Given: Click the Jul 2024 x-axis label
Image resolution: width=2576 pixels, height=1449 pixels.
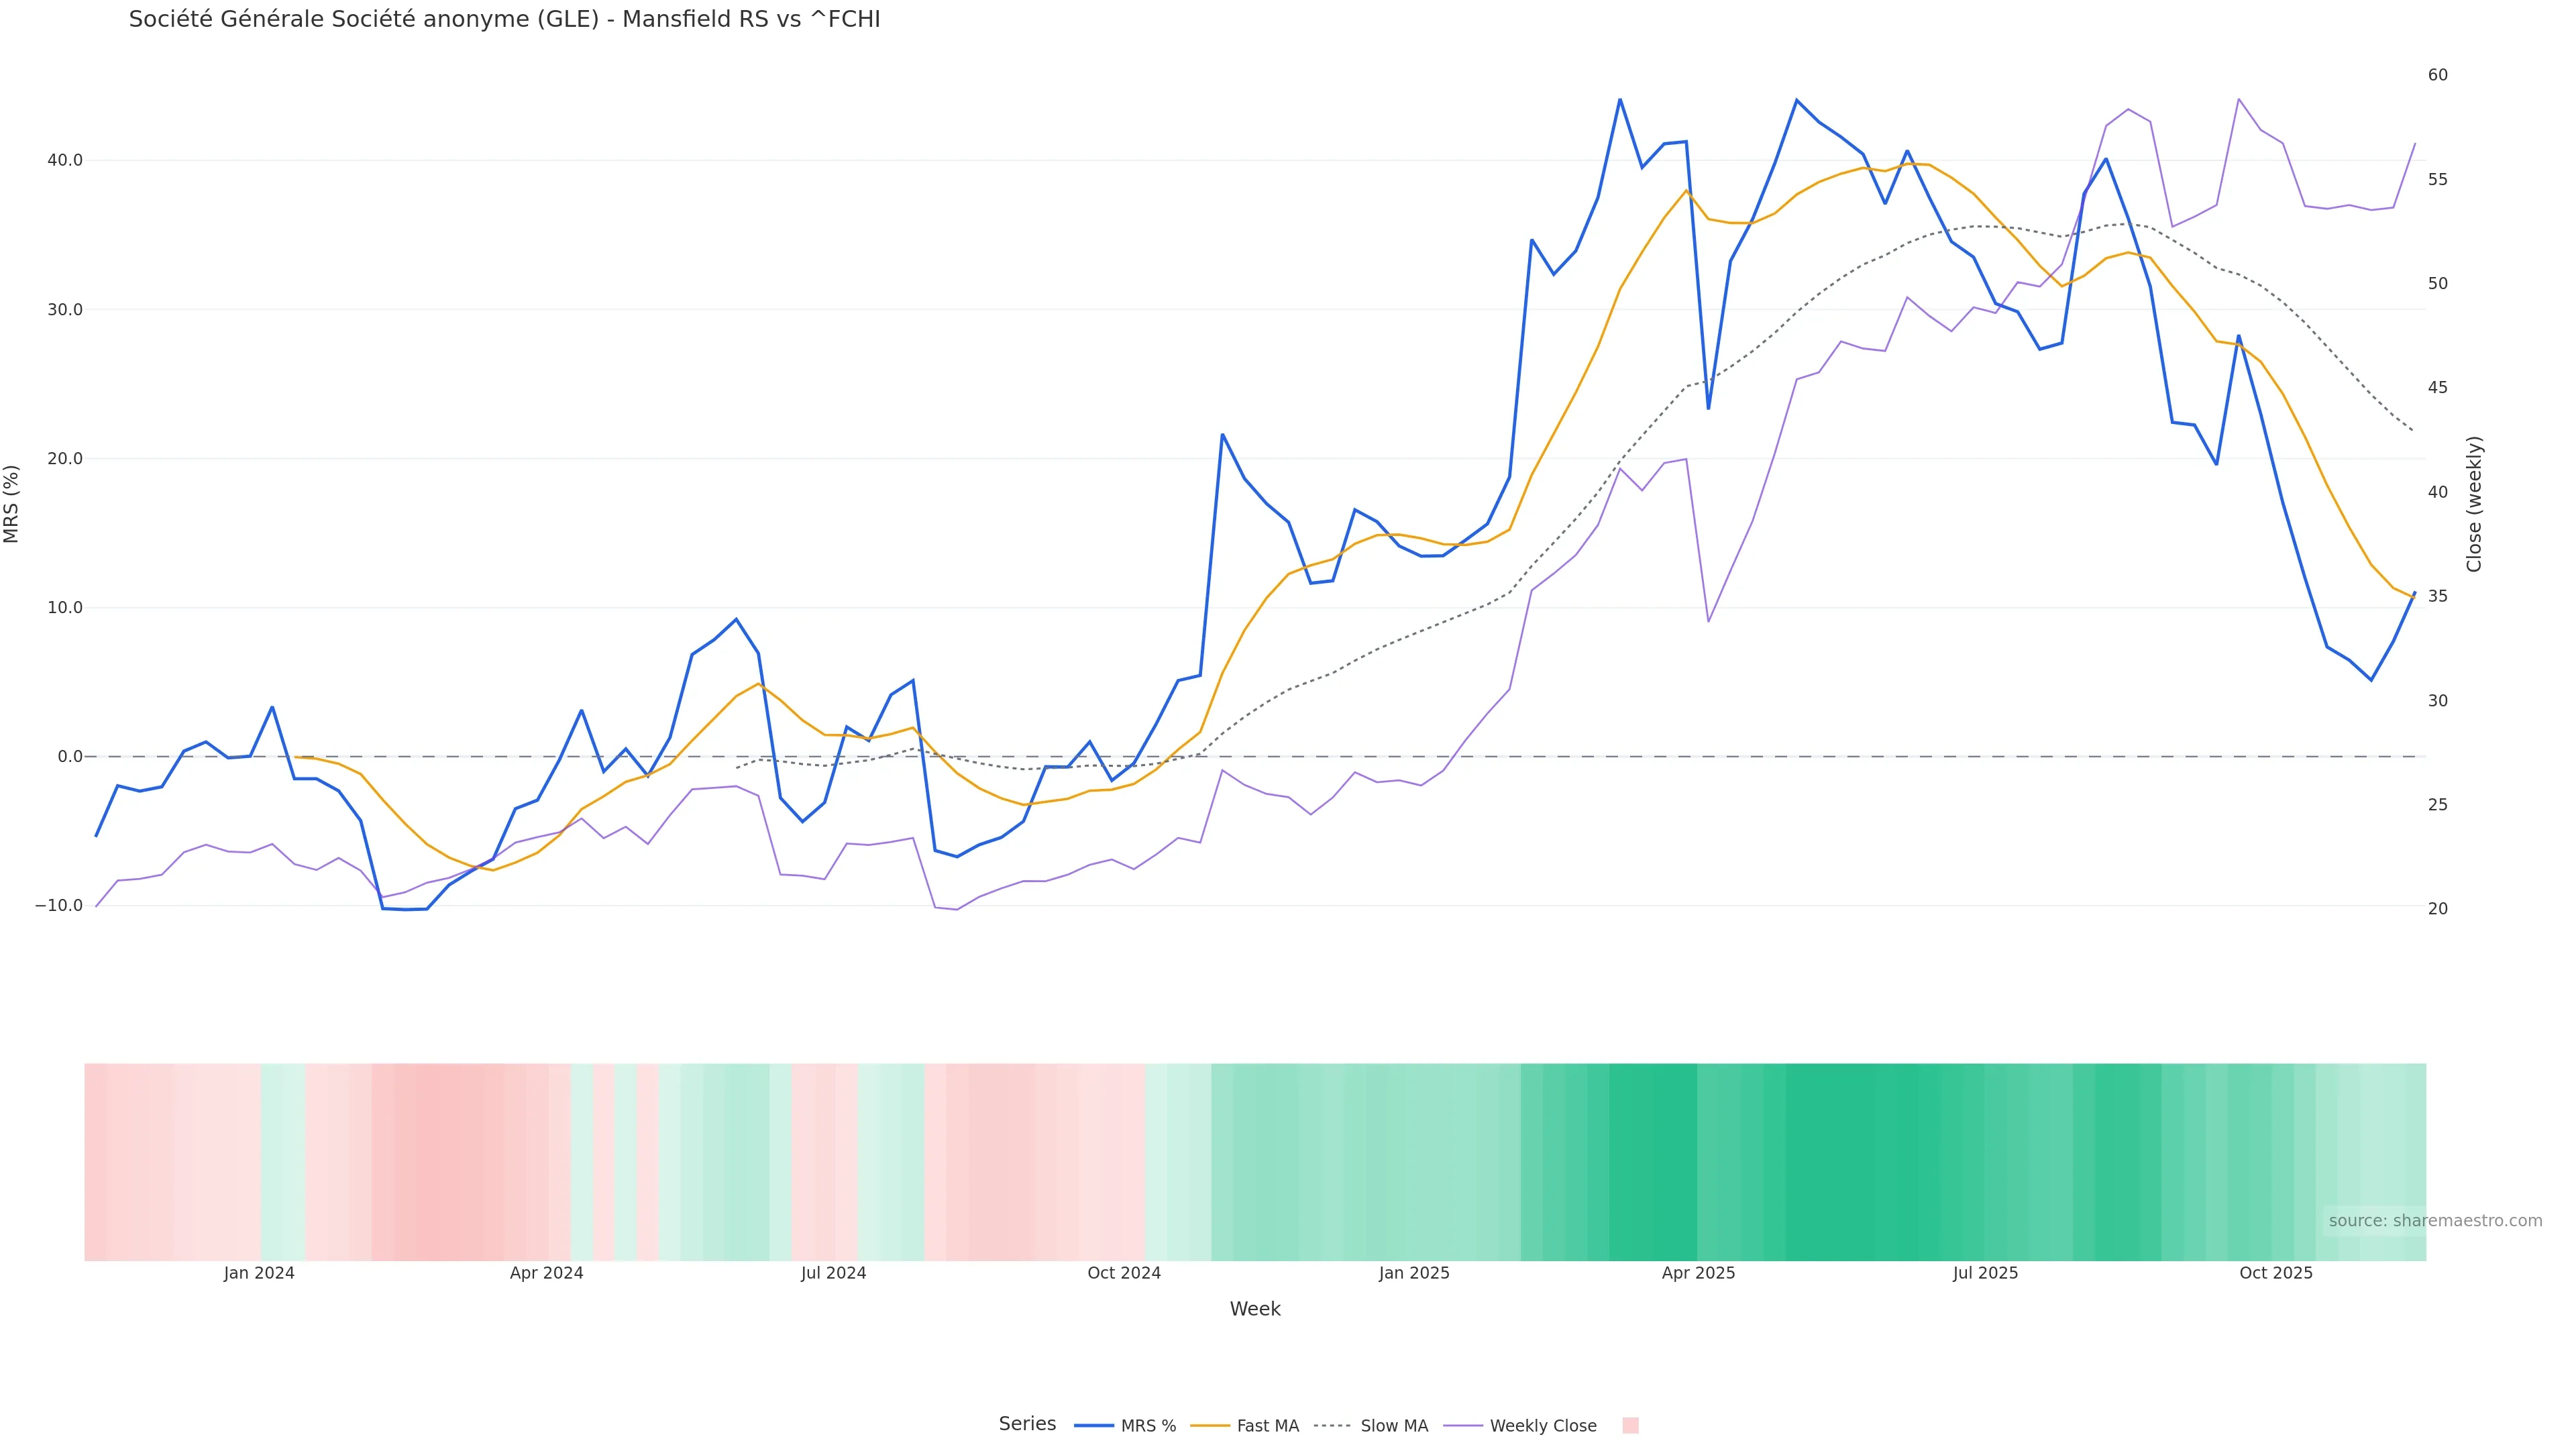Looking at the screenshot, I should point(833,1273).
